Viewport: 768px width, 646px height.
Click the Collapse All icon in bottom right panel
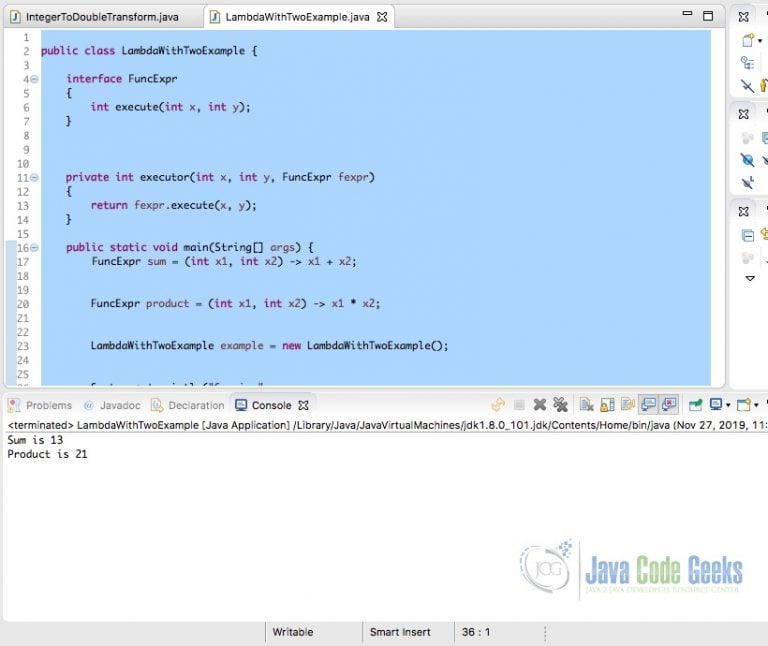[x=747, y=236]
